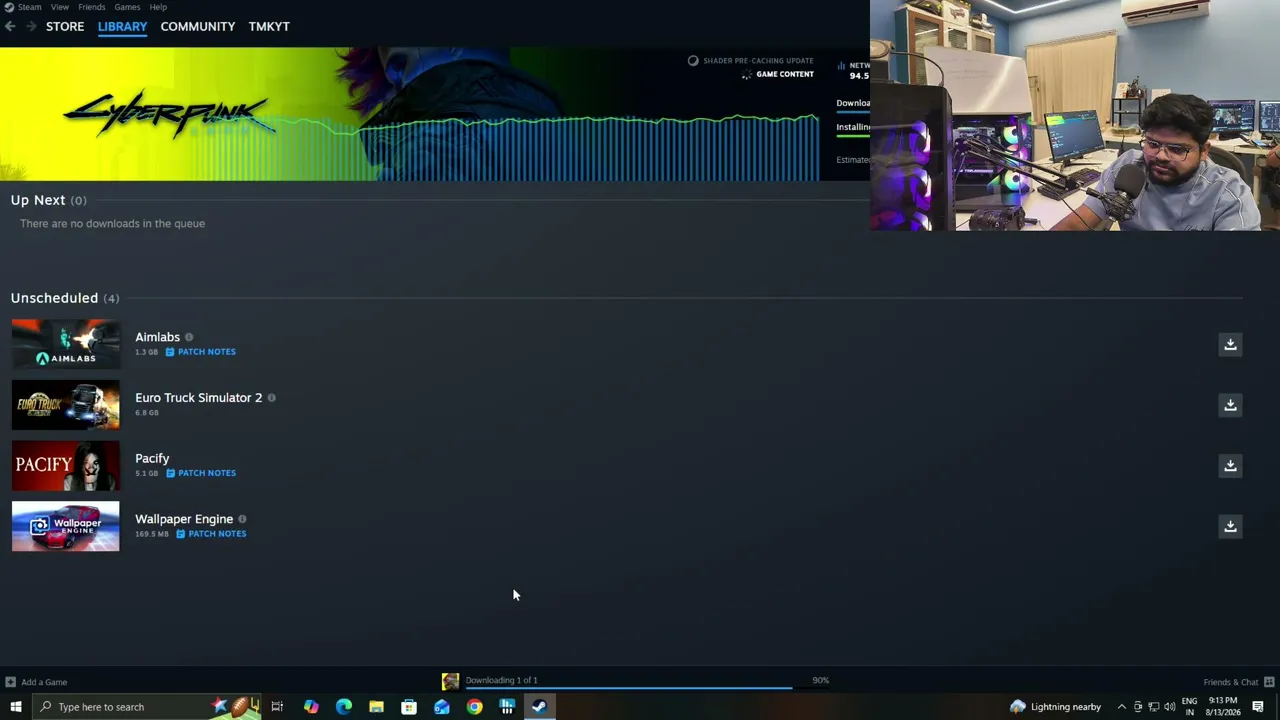The image size is (1280, 720).
Task: Open Task View on the taskbar
Action: point(277,707)
